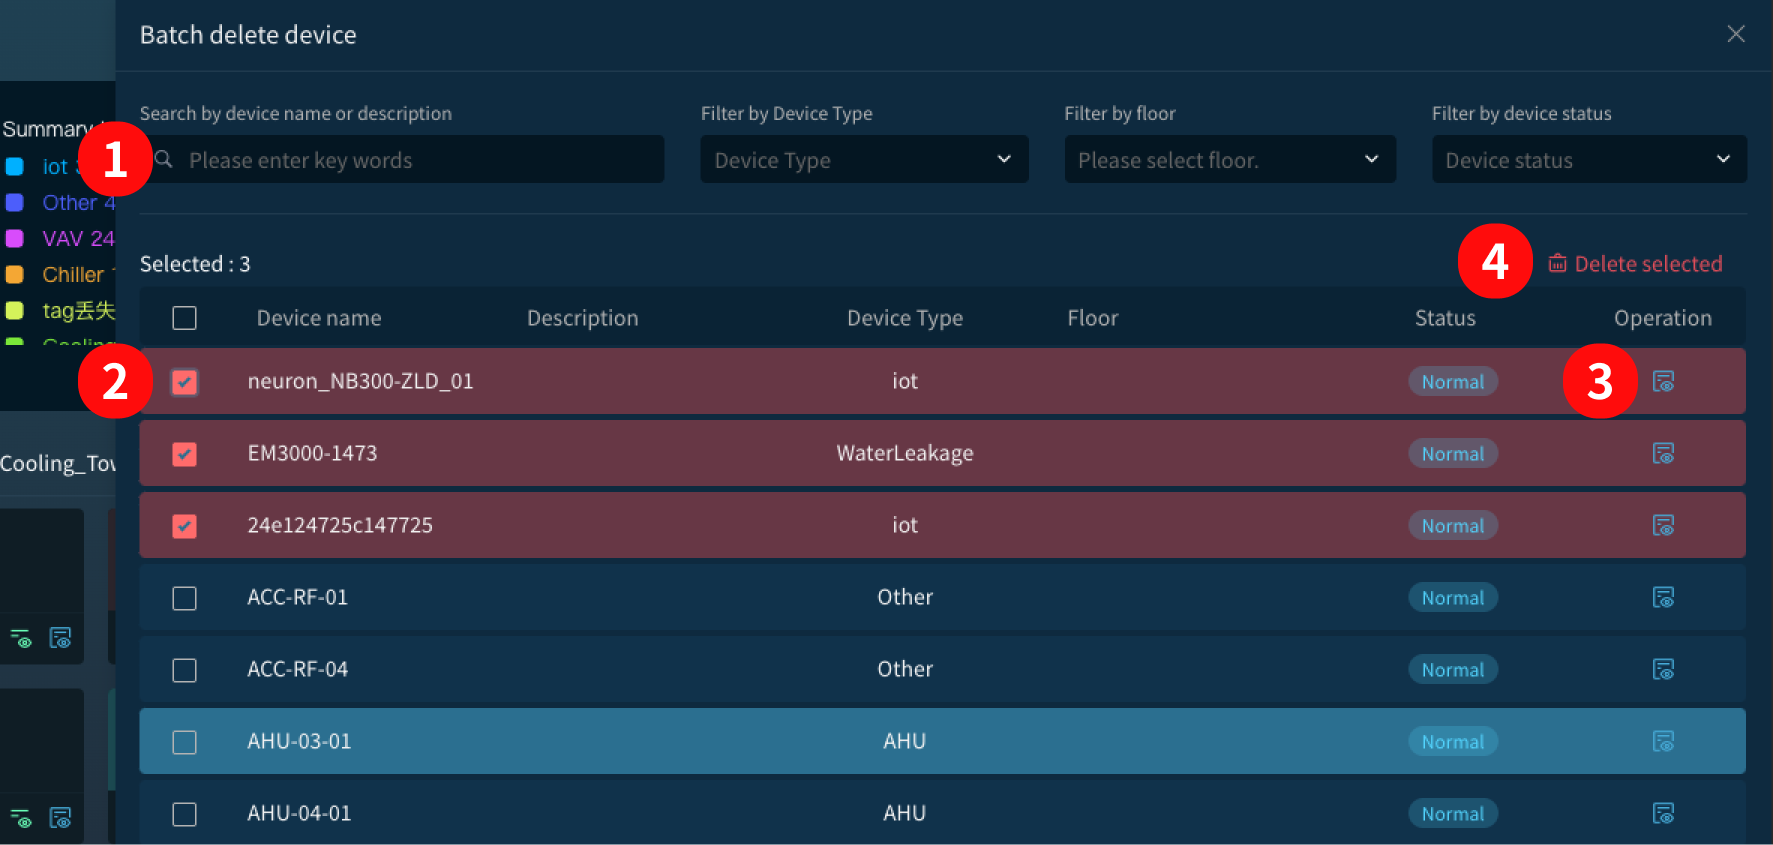The image size is (1773, 845).
Task: Click trash icon beside Delete selected
Action: tap(1557, 263)
